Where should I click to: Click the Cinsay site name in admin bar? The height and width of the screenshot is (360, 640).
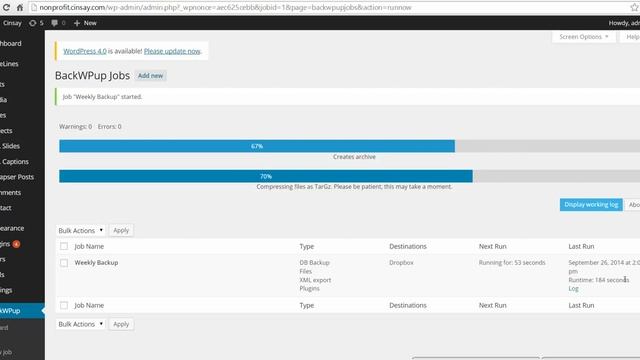click(x=12, y=23)
